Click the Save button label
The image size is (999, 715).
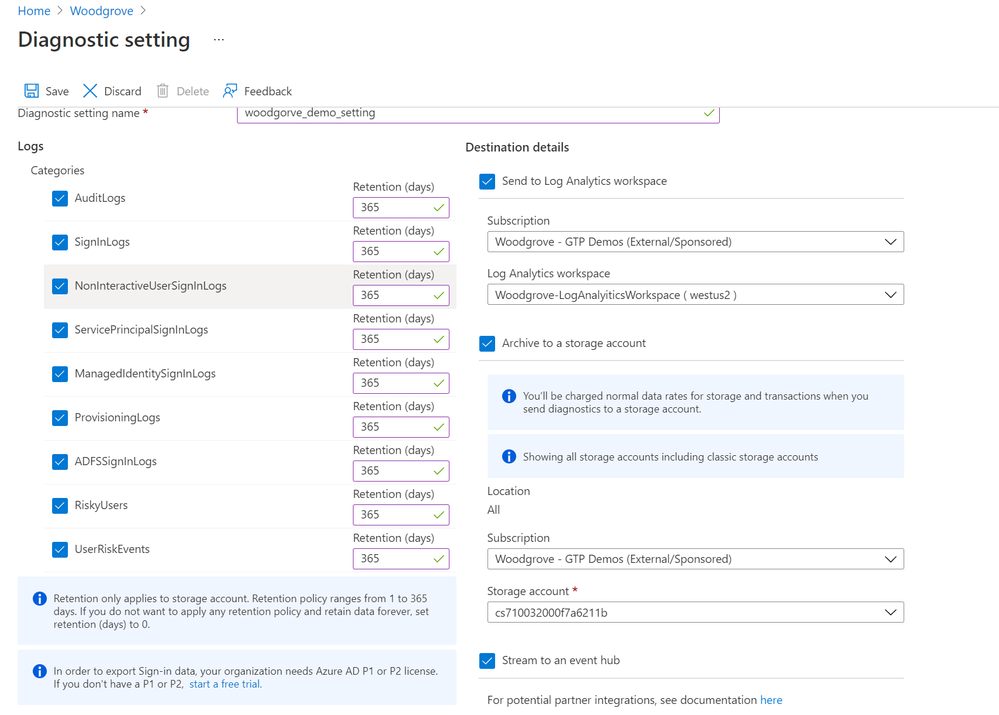[57, 91]
